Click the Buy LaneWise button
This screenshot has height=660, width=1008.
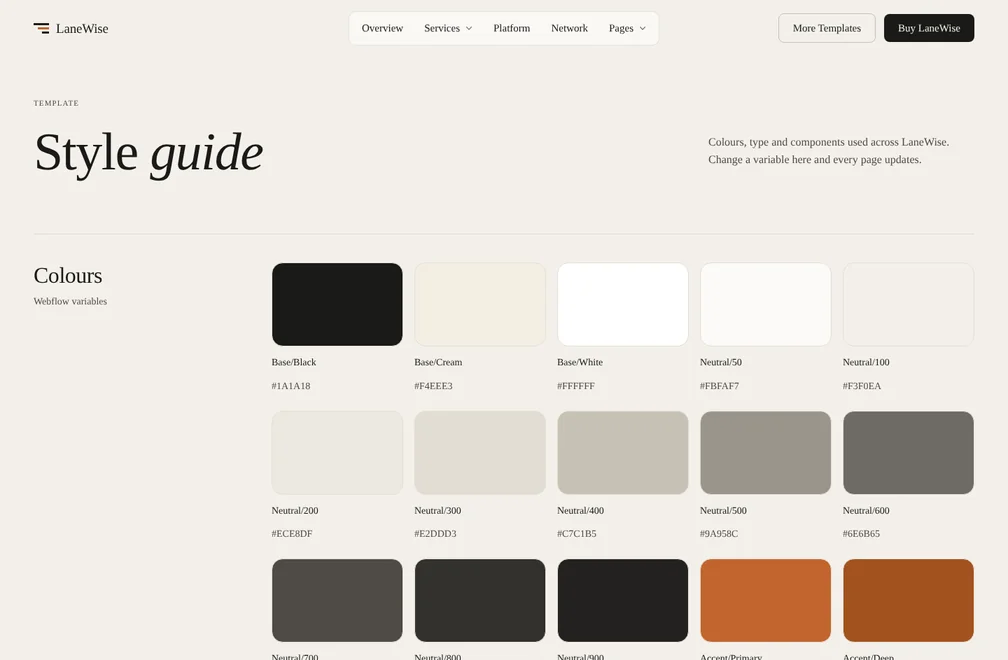[x=929, y=28]
